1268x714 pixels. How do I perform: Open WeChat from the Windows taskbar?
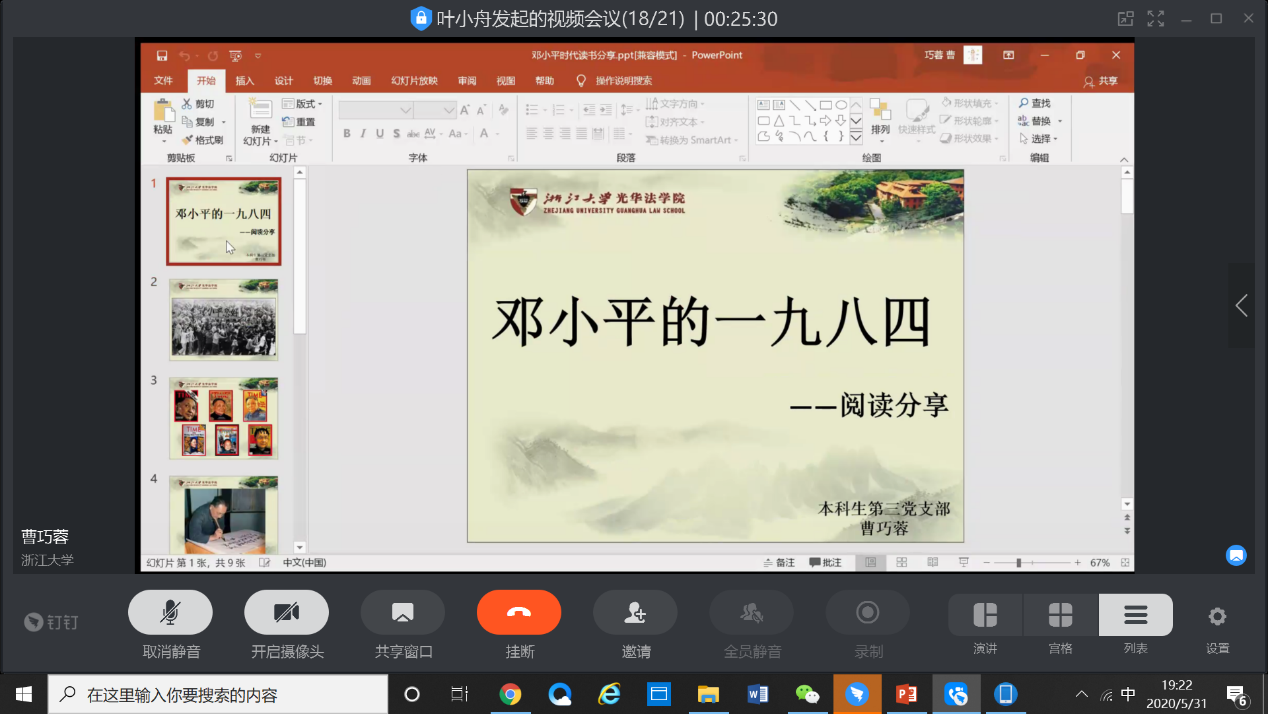pyautogui.click(x=807, y=694)
